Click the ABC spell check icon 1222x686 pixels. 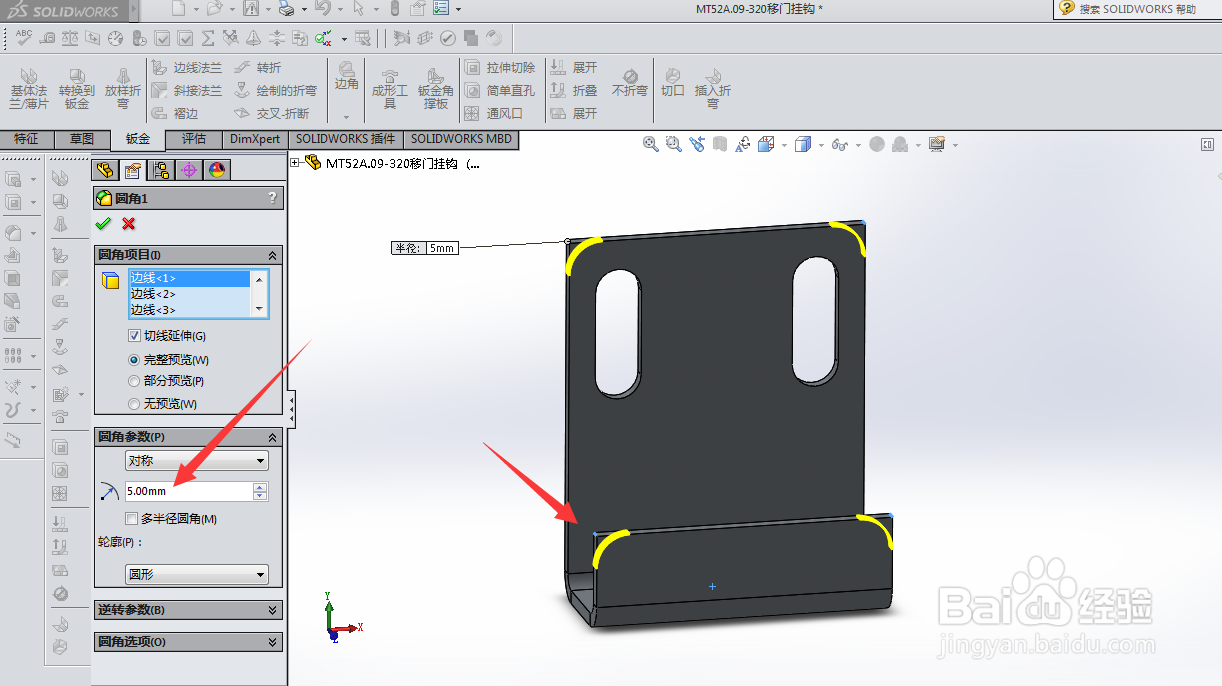(x=24, y=38)
